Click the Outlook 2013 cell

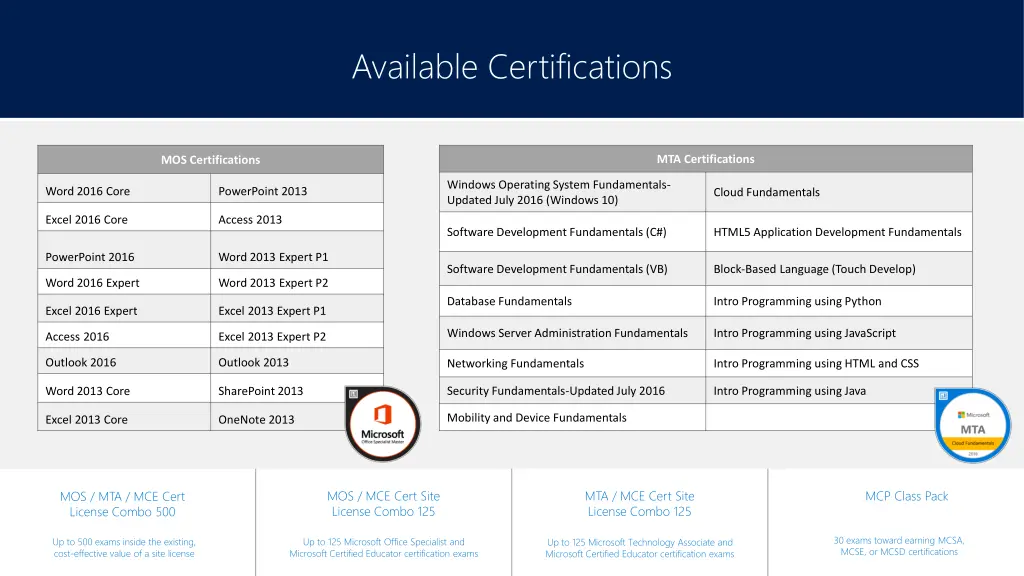296,362
